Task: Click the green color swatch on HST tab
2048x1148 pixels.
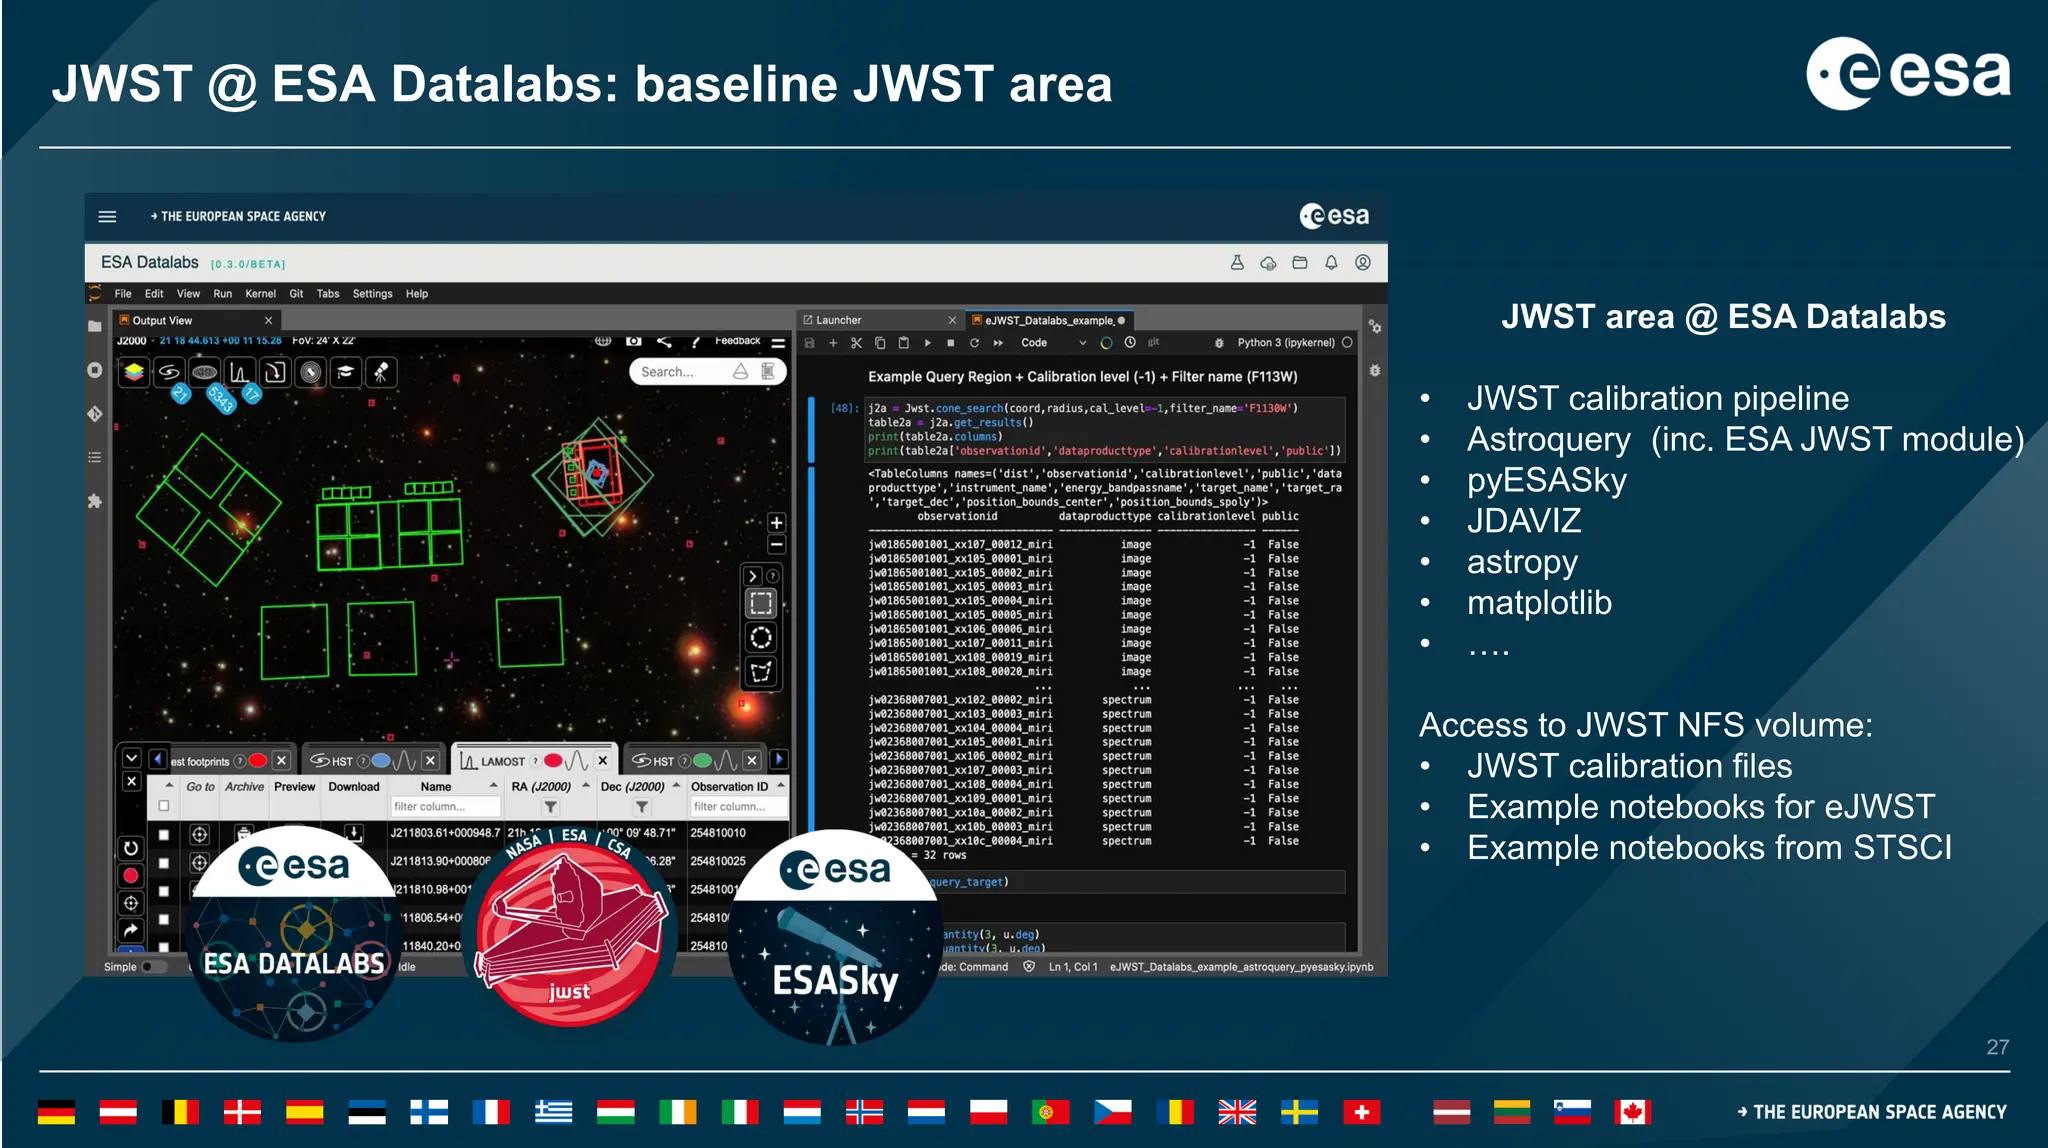Action: click(x=702, y=761)
